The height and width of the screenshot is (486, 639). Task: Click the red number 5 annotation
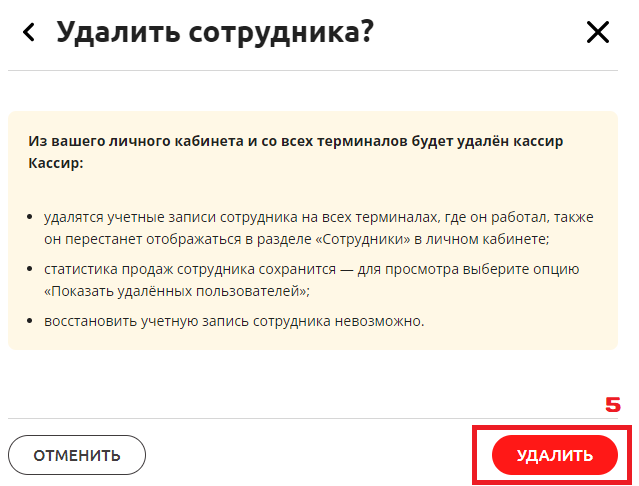pyautogui.click(x=613, y=405)
